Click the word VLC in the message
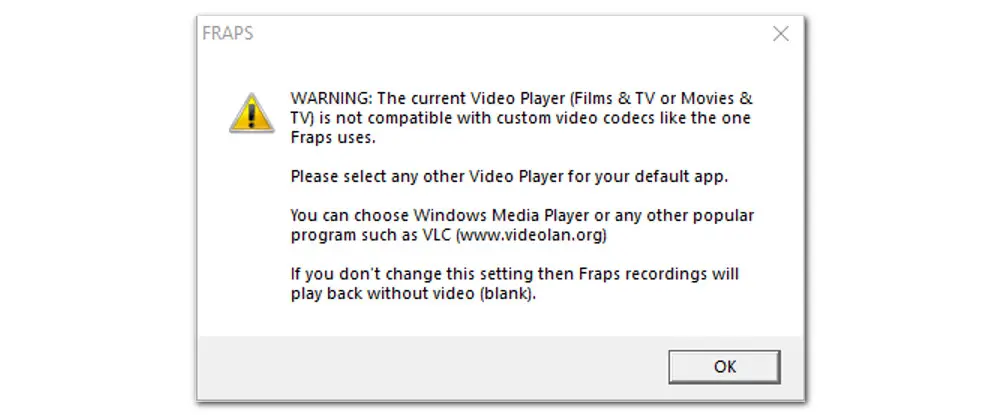Screen dimensions: 1000x415 click(x=437, y=235)
